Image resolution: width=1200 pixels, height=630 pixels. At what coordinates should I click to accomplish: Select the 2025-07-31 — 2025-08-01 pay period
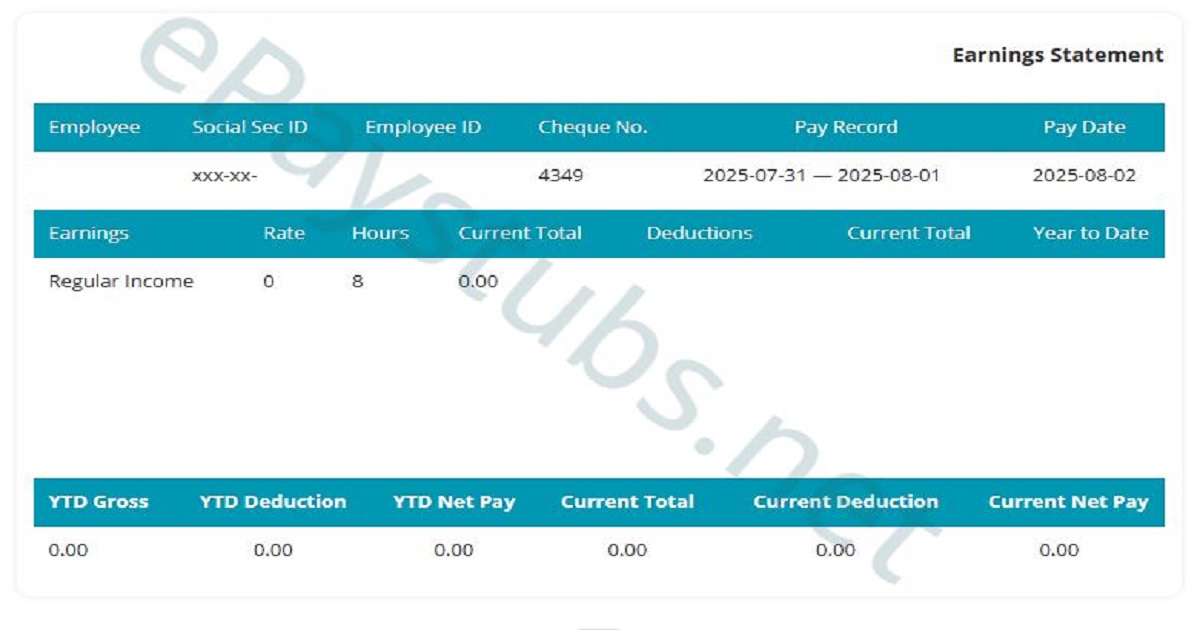[x=821, y=176]
